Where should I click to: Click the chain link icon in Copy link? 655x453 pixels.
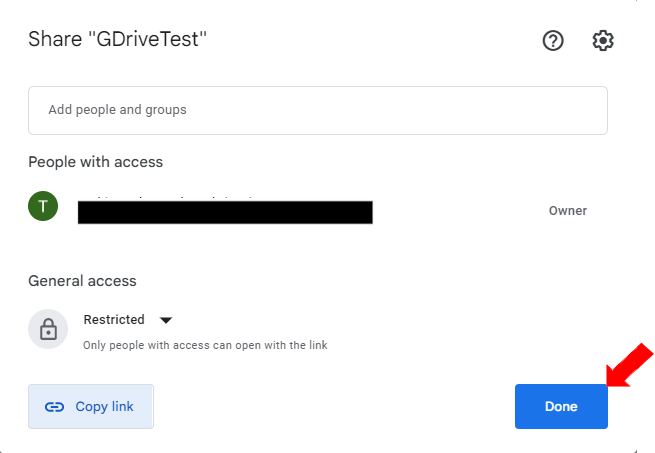55,407
